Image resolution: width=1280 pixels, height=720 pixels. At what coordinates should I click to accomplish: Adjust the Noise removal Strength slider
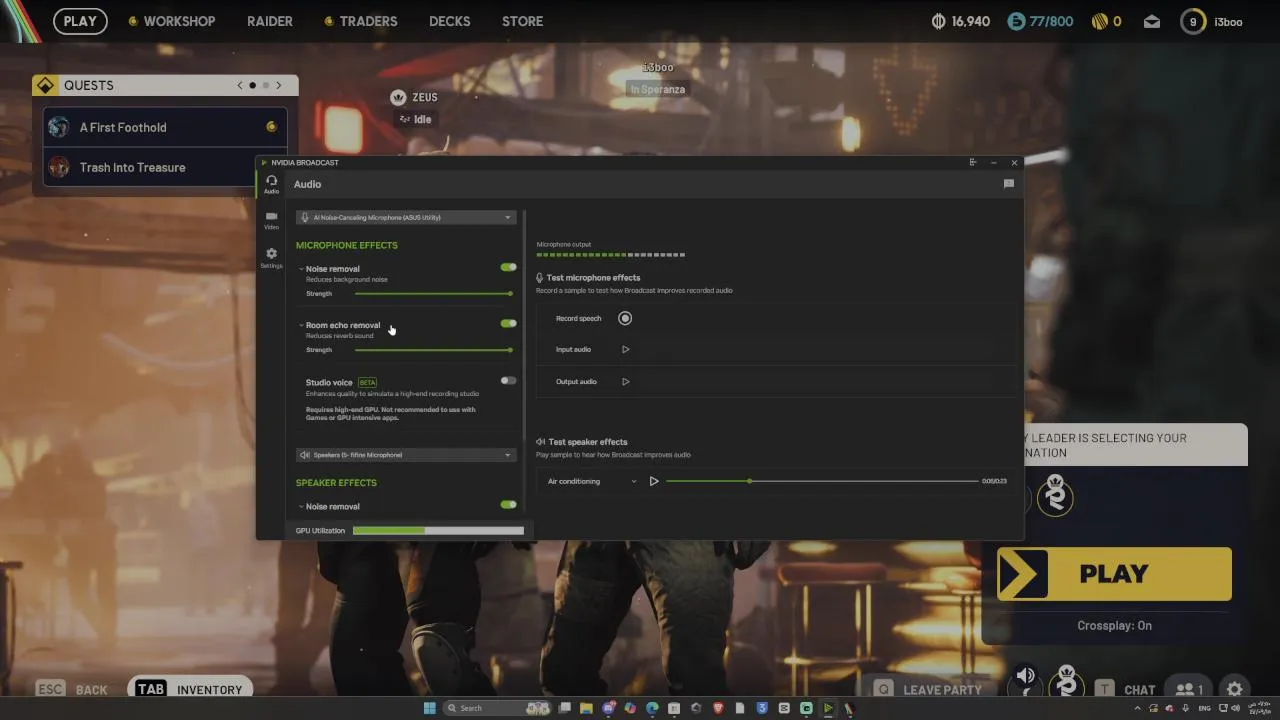pyautogui.click(x=433, y=293)
